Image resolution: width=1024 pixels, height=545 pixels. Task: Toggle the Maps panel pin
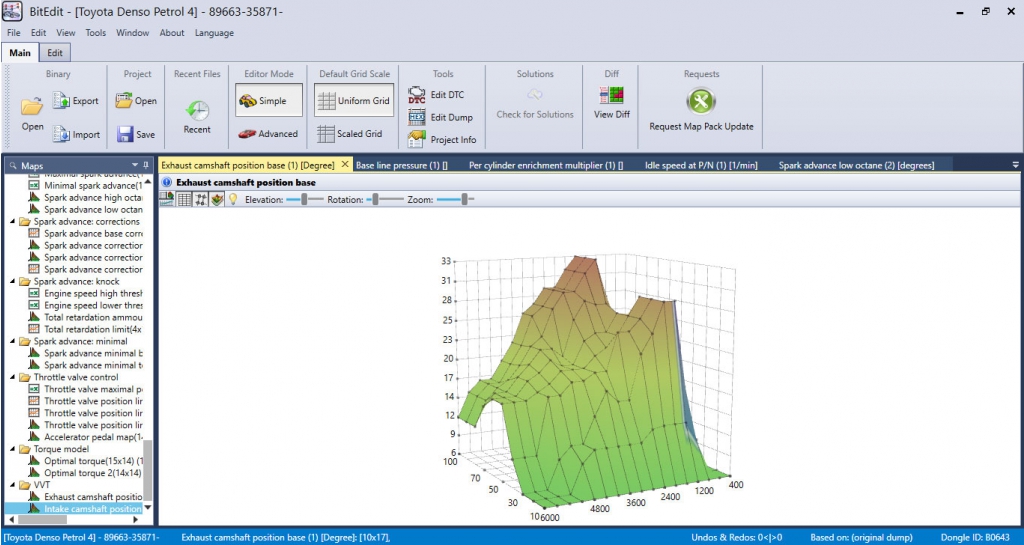pyautogui.click(x=146, y=165)
